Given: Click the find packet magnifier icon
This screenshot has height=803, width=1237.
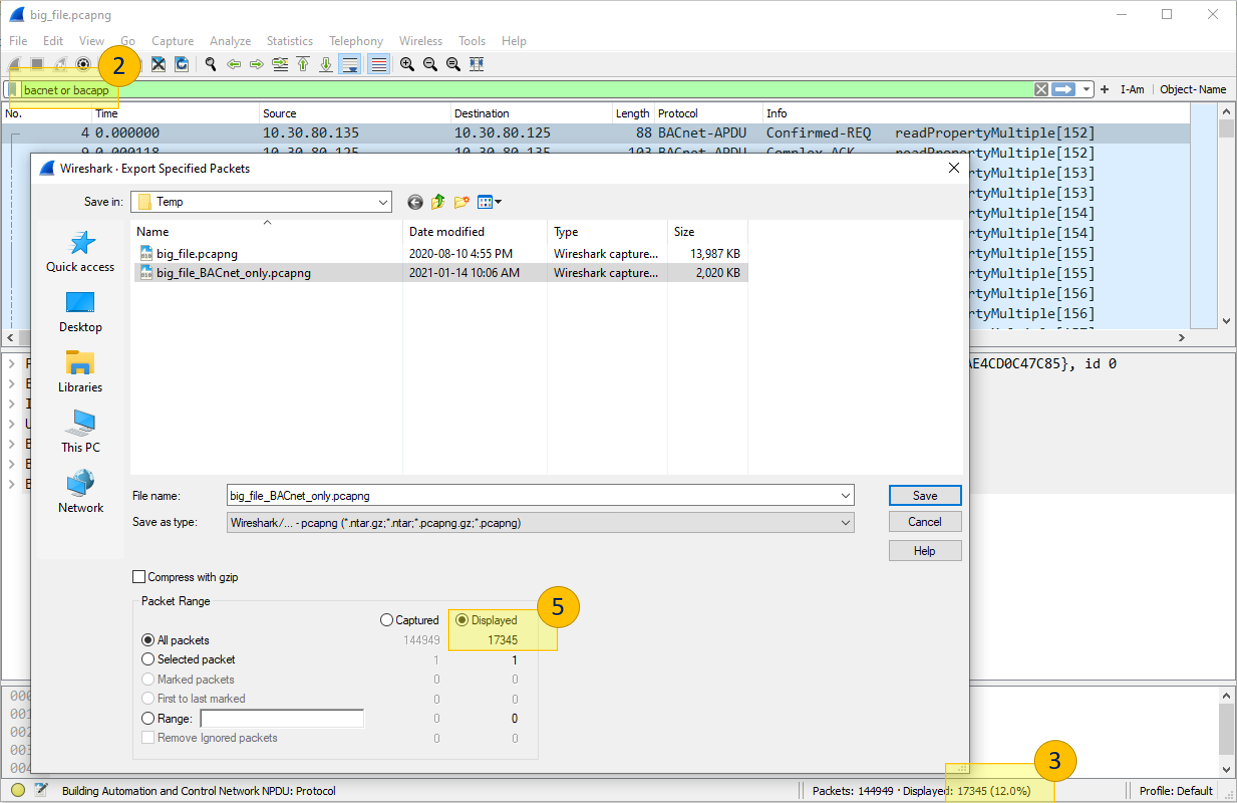Looking at the screenshot, I should pos(210,64).
